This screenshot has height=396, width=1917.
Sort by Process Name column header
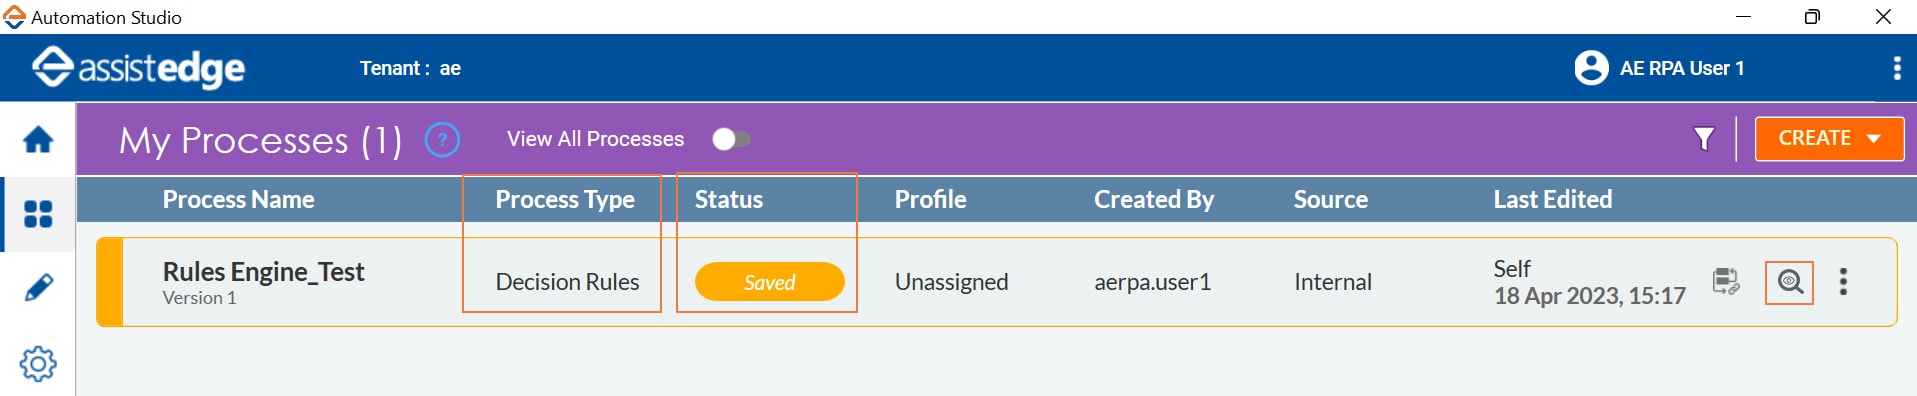point(238,199)
